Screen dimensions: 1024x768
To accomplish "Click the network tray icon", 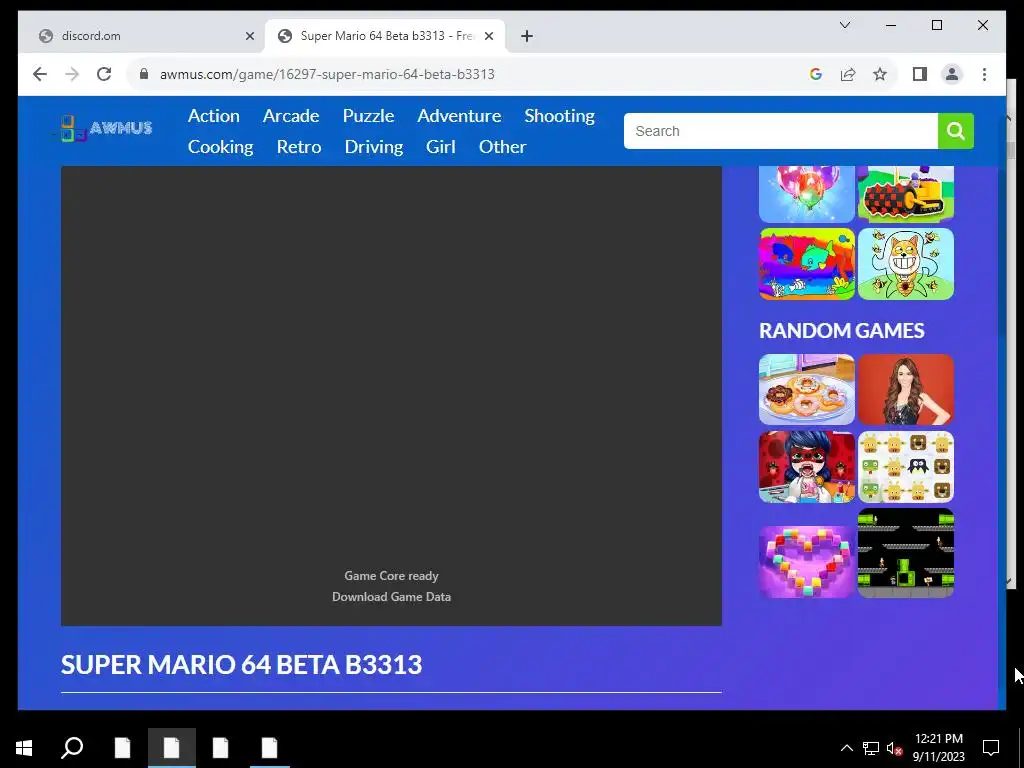I will 871,748.
